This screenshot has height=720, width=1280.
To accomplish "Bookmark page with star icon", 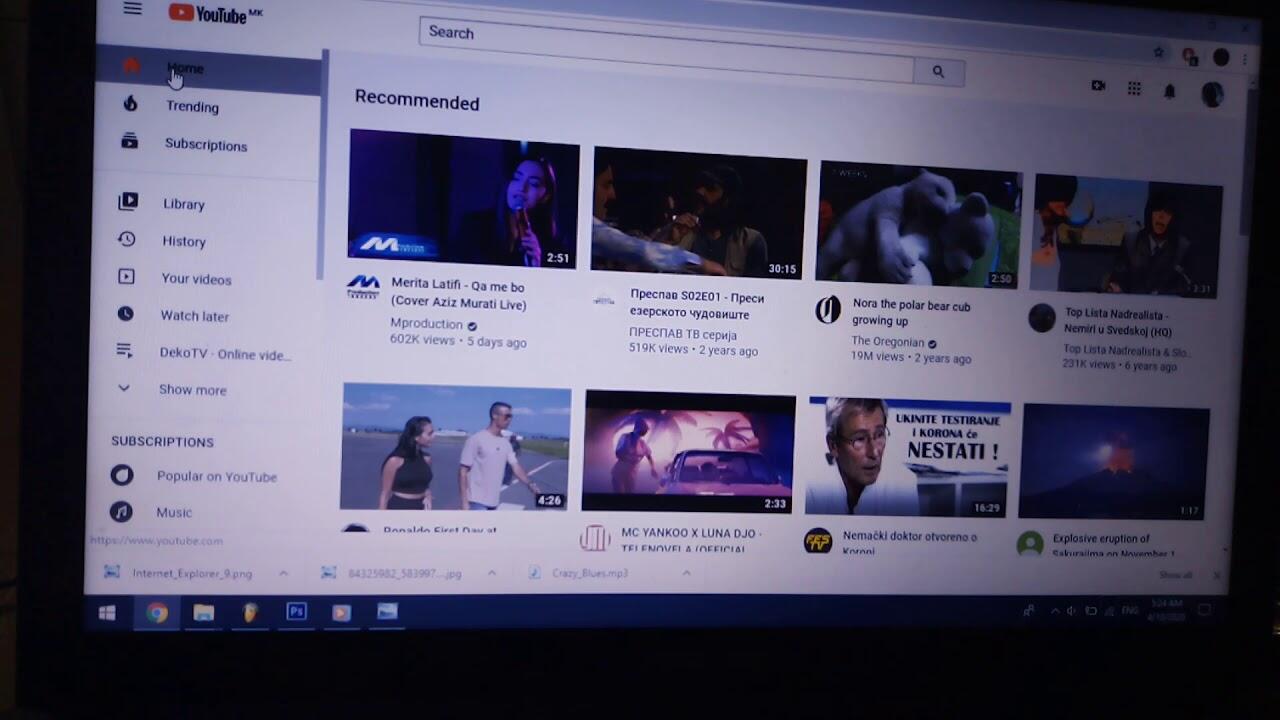I will [x=1159, y=52].
